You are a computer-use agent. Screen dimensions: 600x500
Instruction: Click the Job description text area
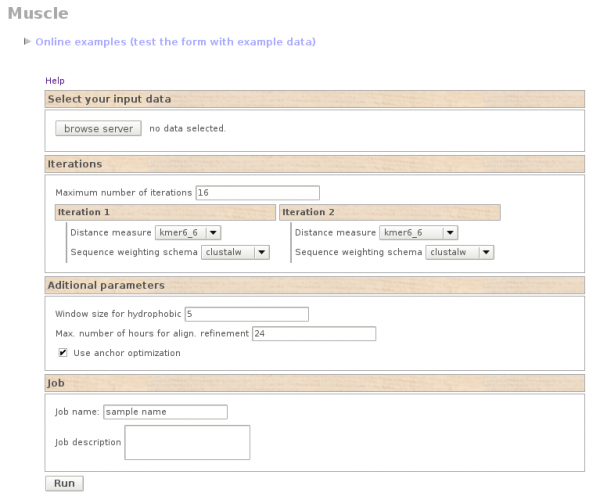pos(187,443)
